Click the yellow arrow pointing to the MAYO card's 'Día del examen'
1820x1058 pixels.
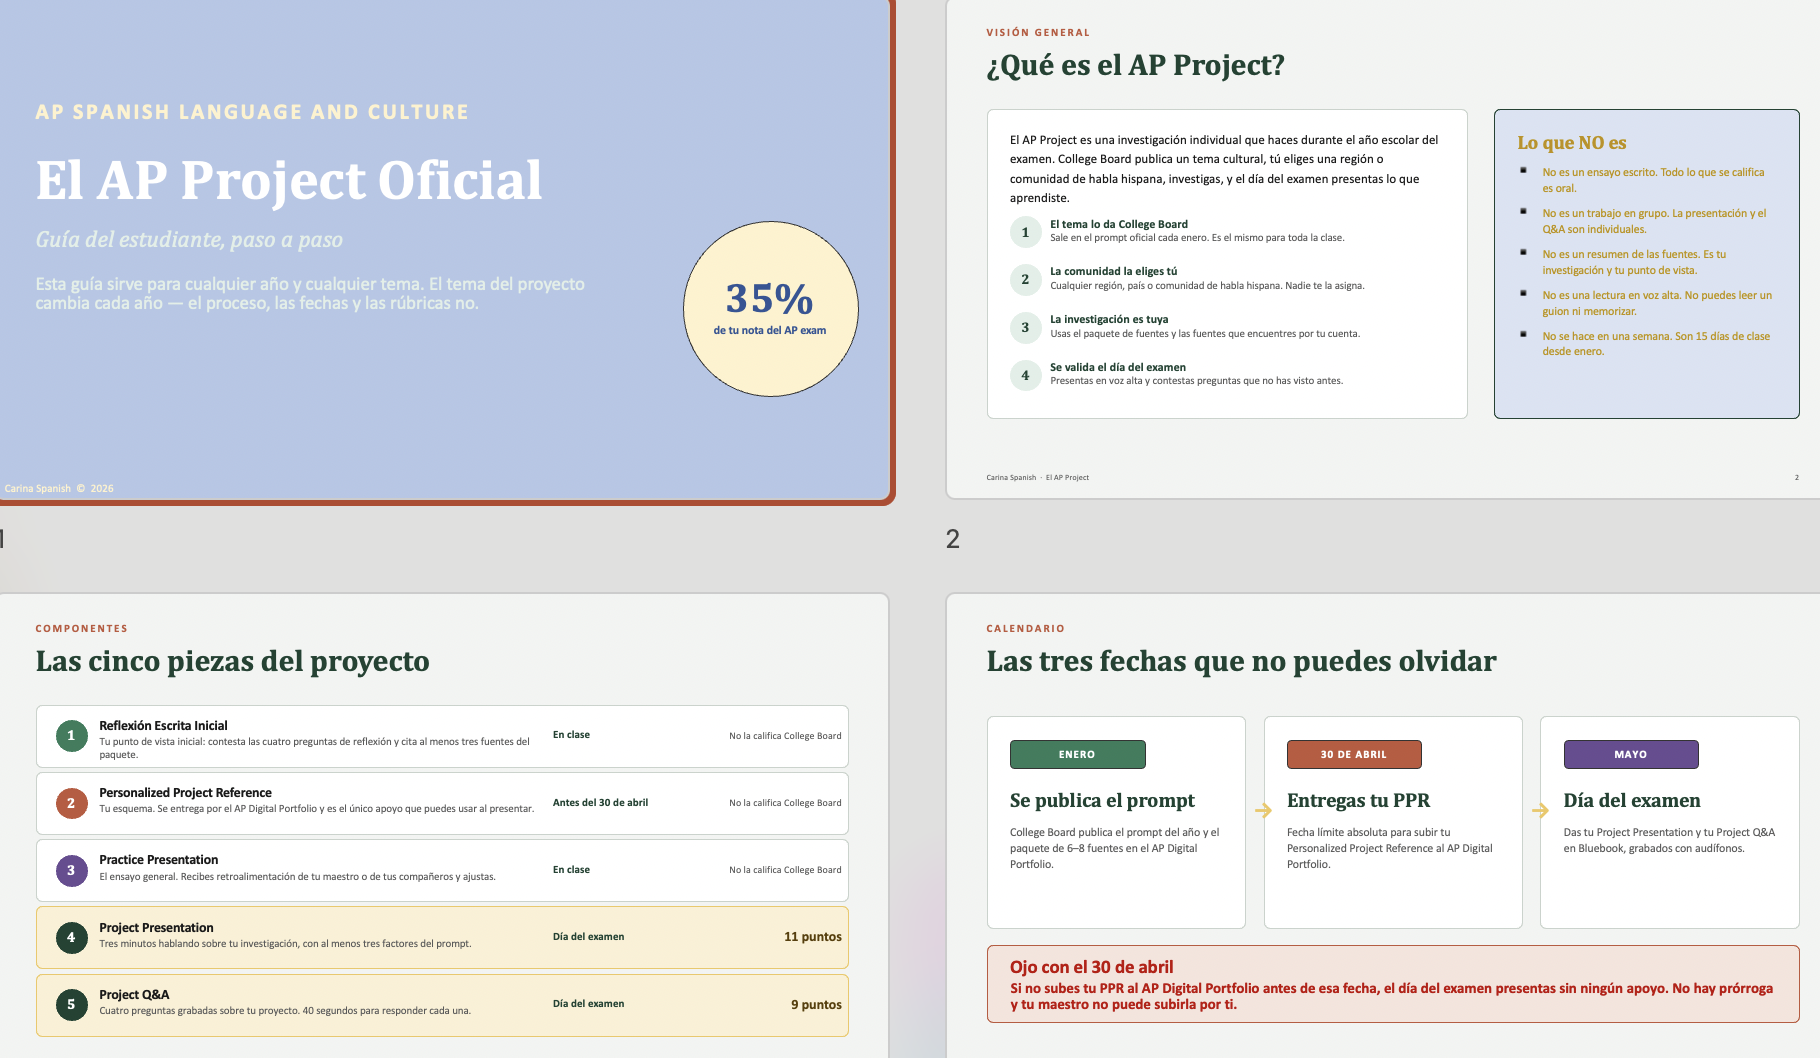[1540, 810]
